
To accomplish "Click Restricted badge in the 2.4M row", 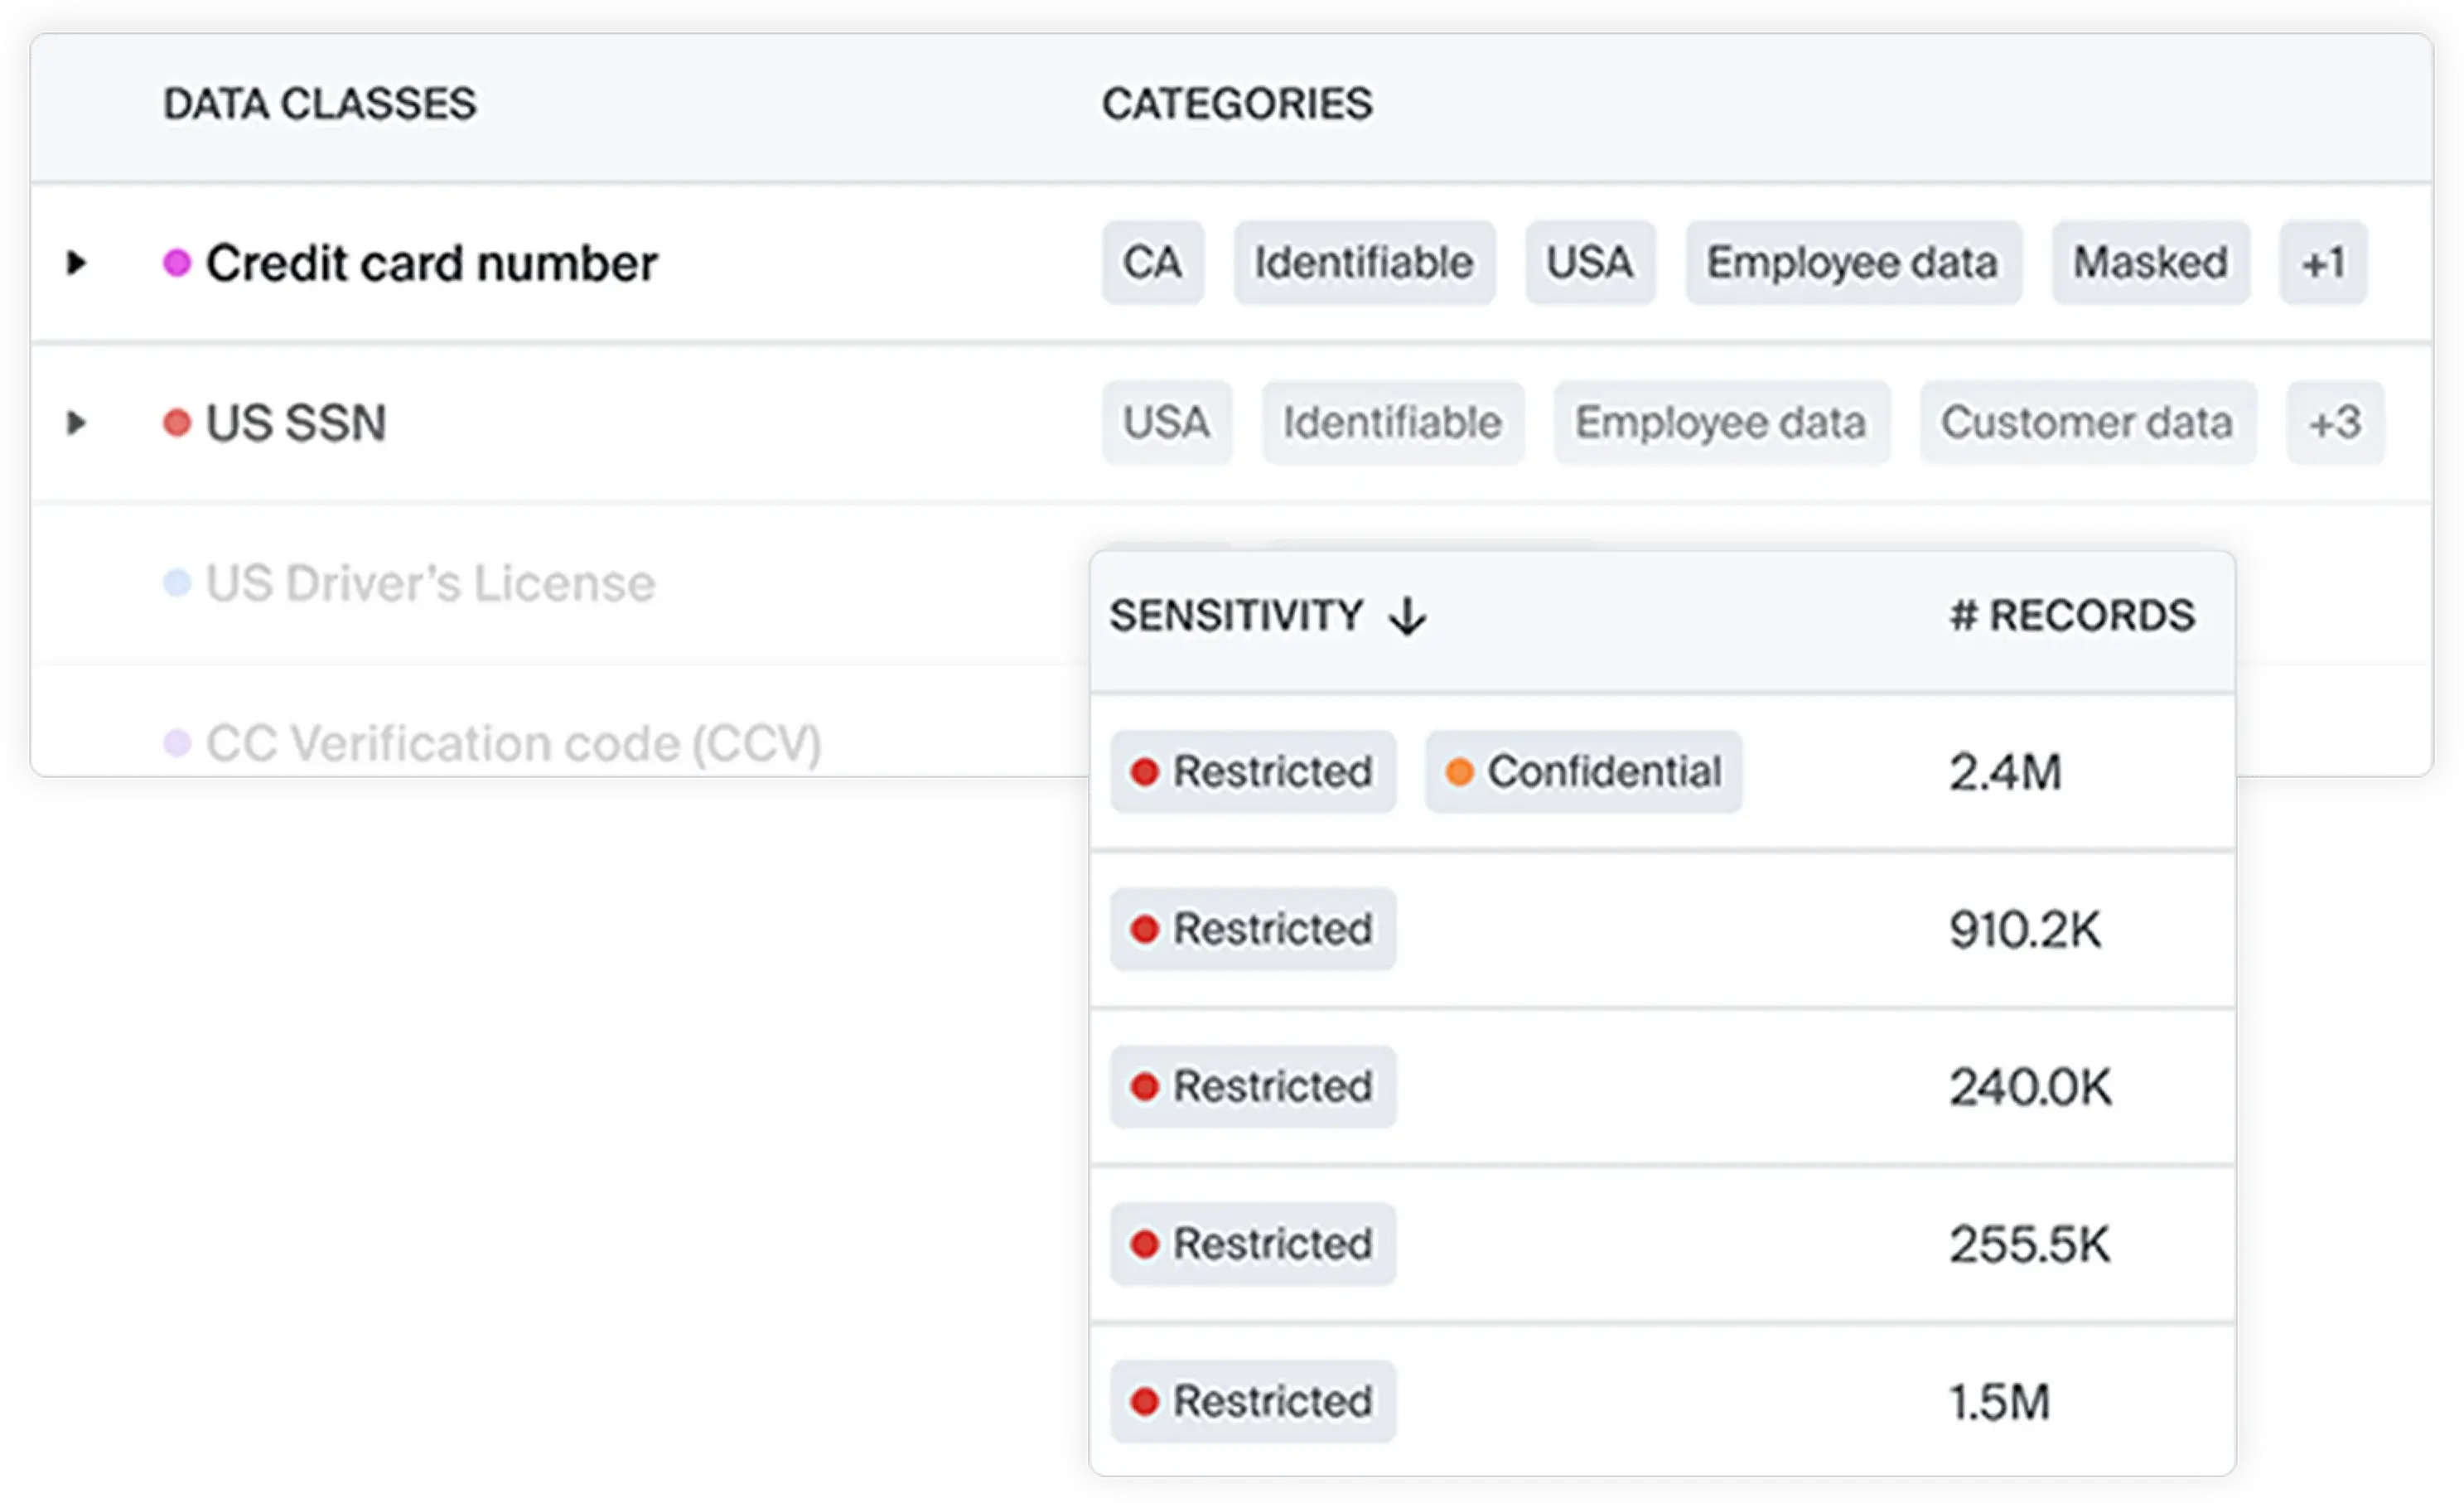I will pos(1252,772).
